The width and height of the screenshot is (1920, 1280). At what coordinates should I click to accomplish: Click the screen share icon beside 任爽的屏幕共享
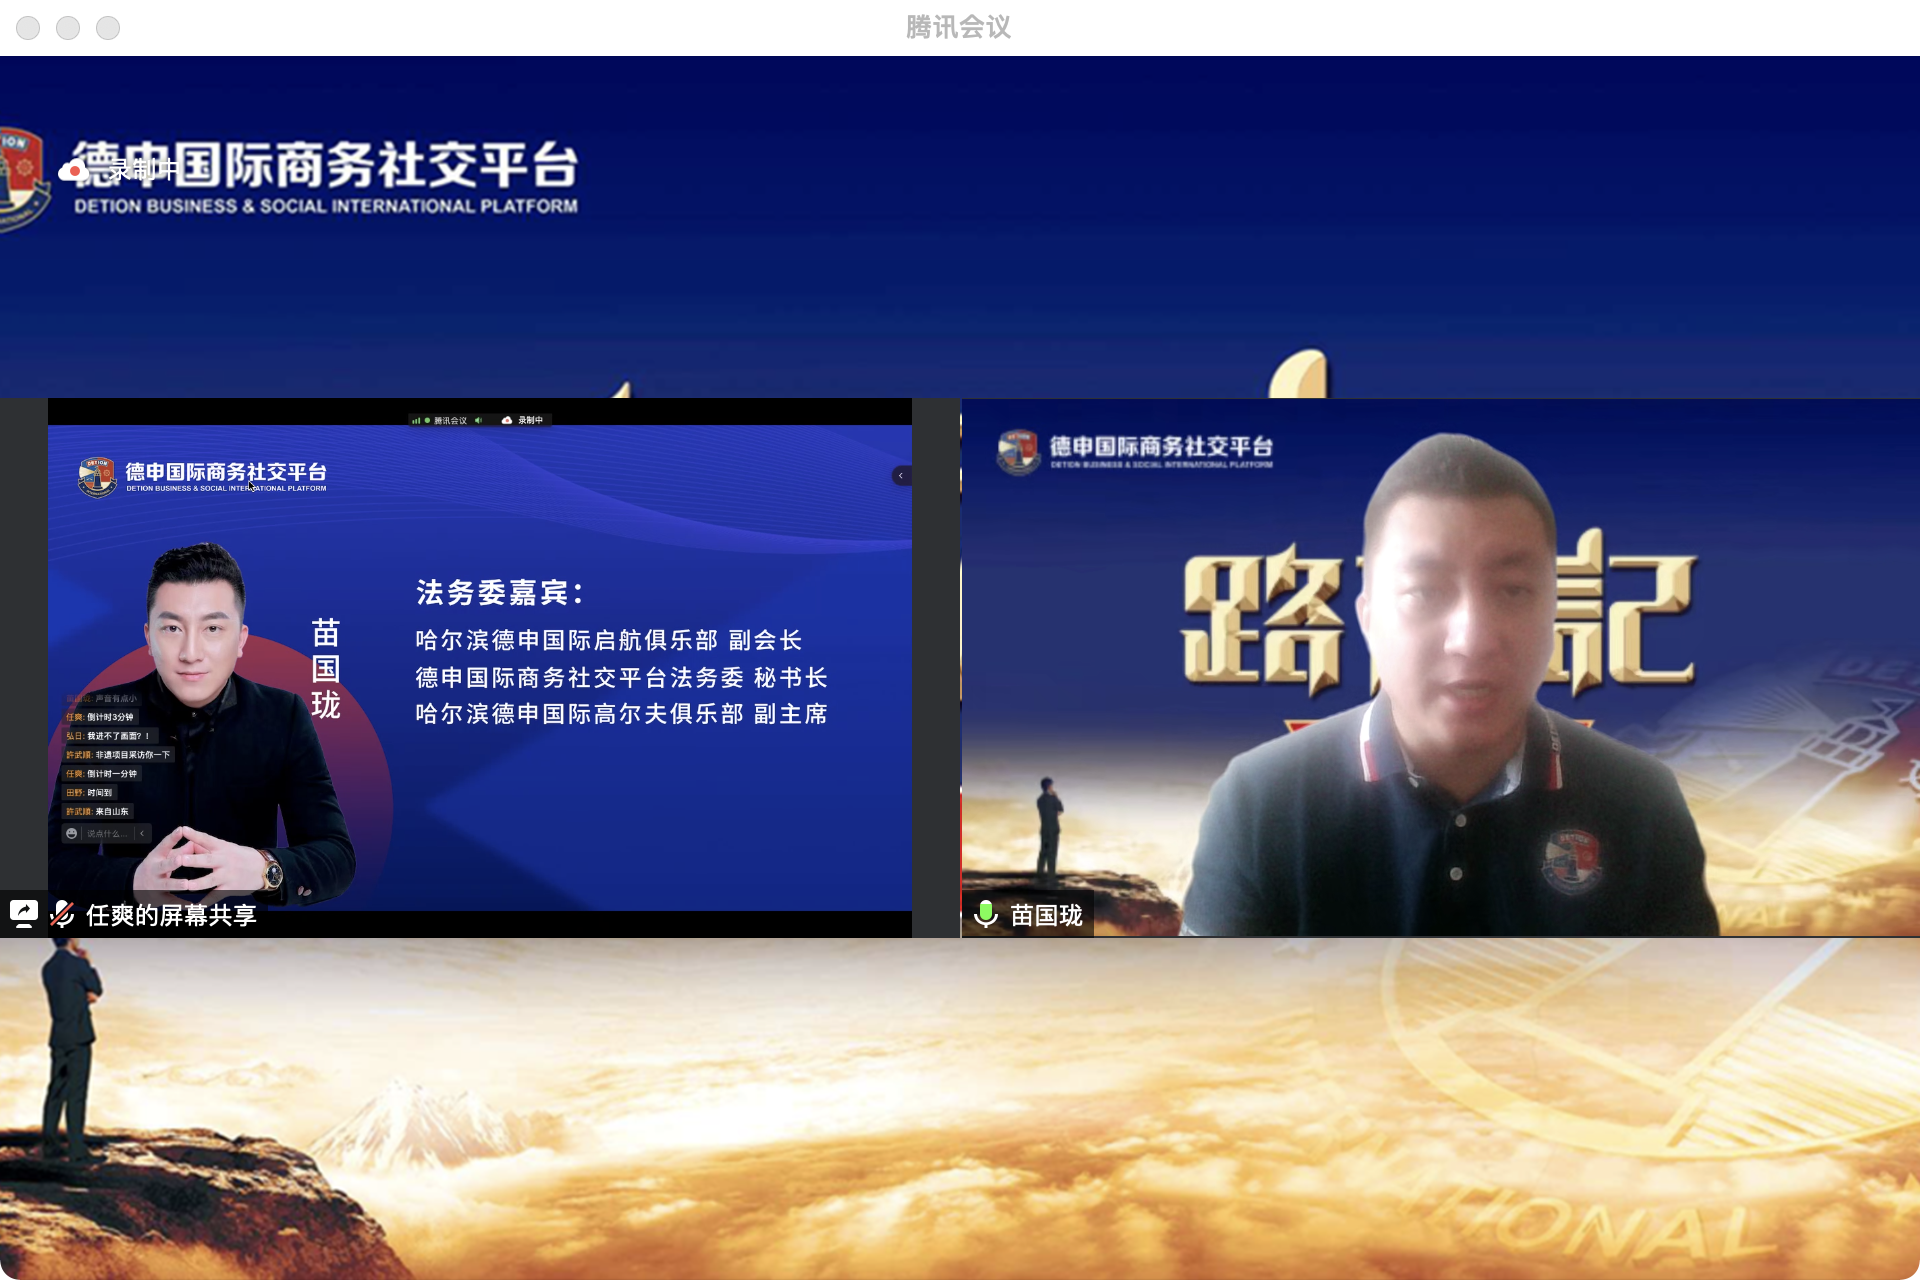pyautogui.click(x=24, y=913)
